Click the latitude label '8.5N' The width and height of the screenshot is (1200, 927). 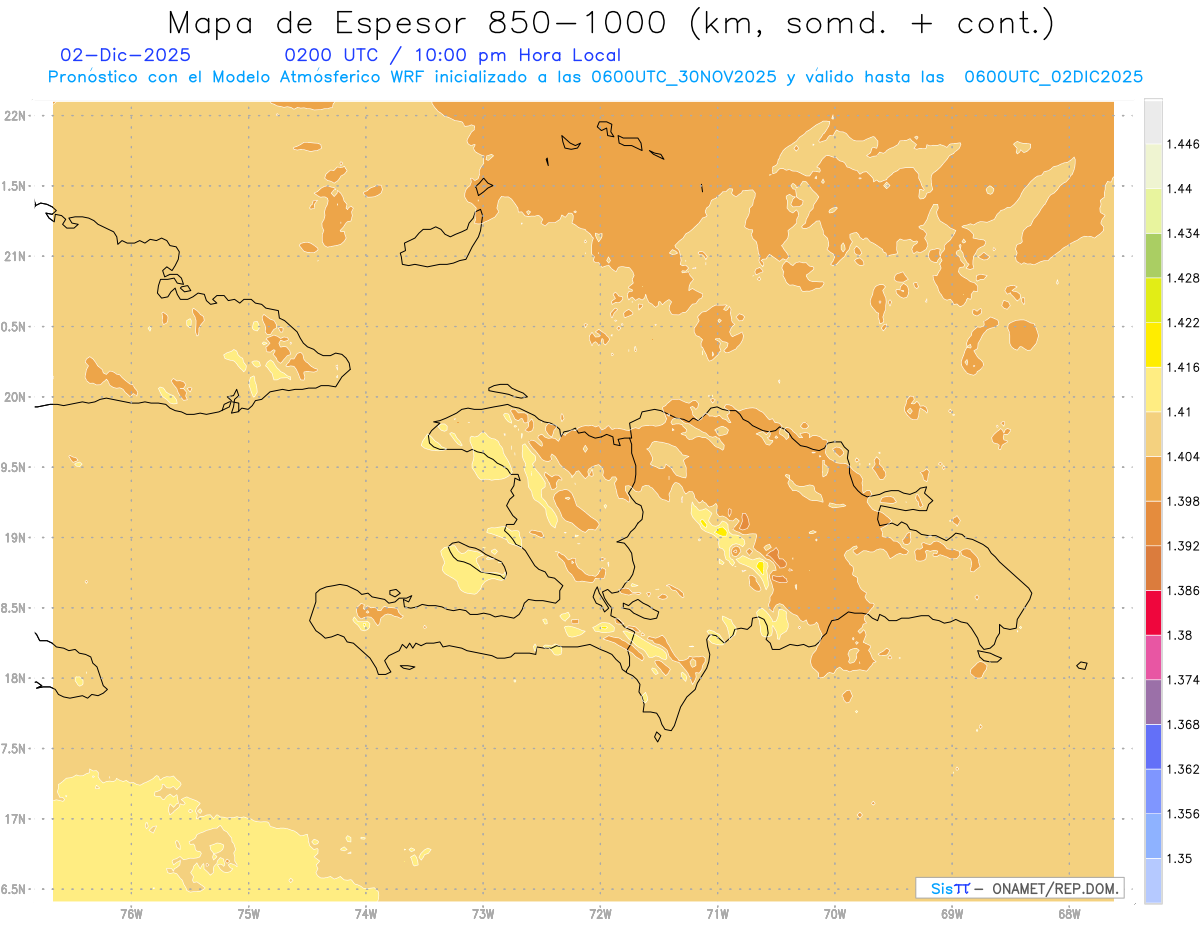(x=14, y=608)
